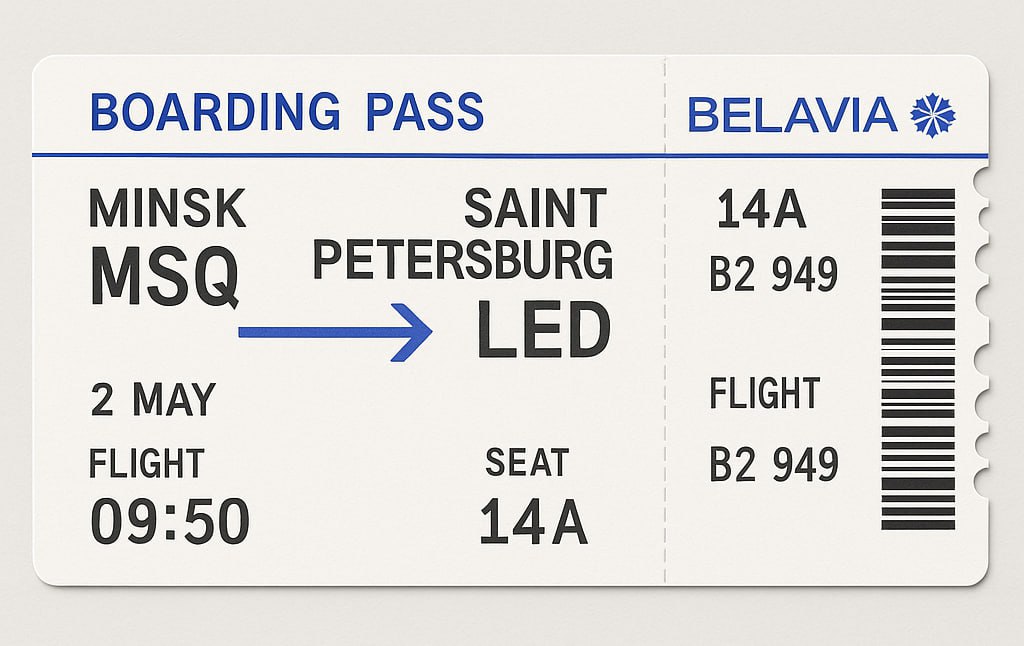Screen dimensions: 1024x646
Task: Click the upper B2 949 flight number
Action: (773, 274)
